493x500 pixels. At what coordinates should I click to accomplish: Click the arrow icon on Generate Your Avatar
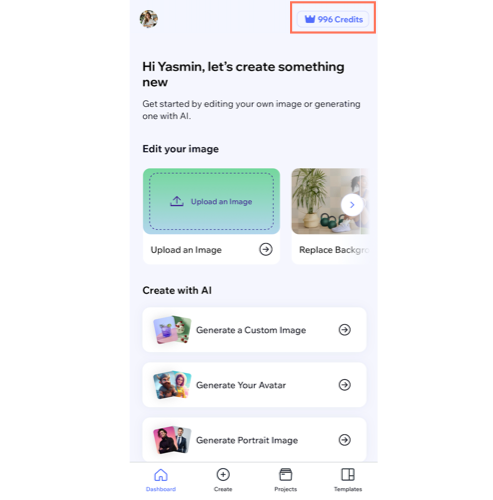[x=345, y=385]
